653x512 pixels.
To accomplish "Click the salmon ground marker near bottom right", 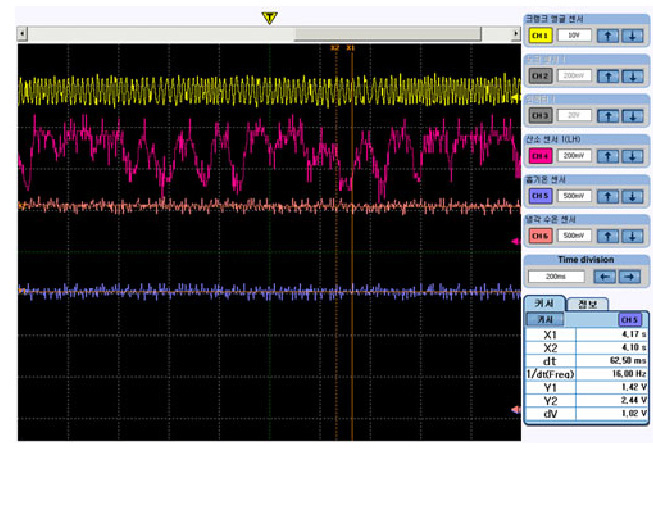I will (x=516, y=410).
